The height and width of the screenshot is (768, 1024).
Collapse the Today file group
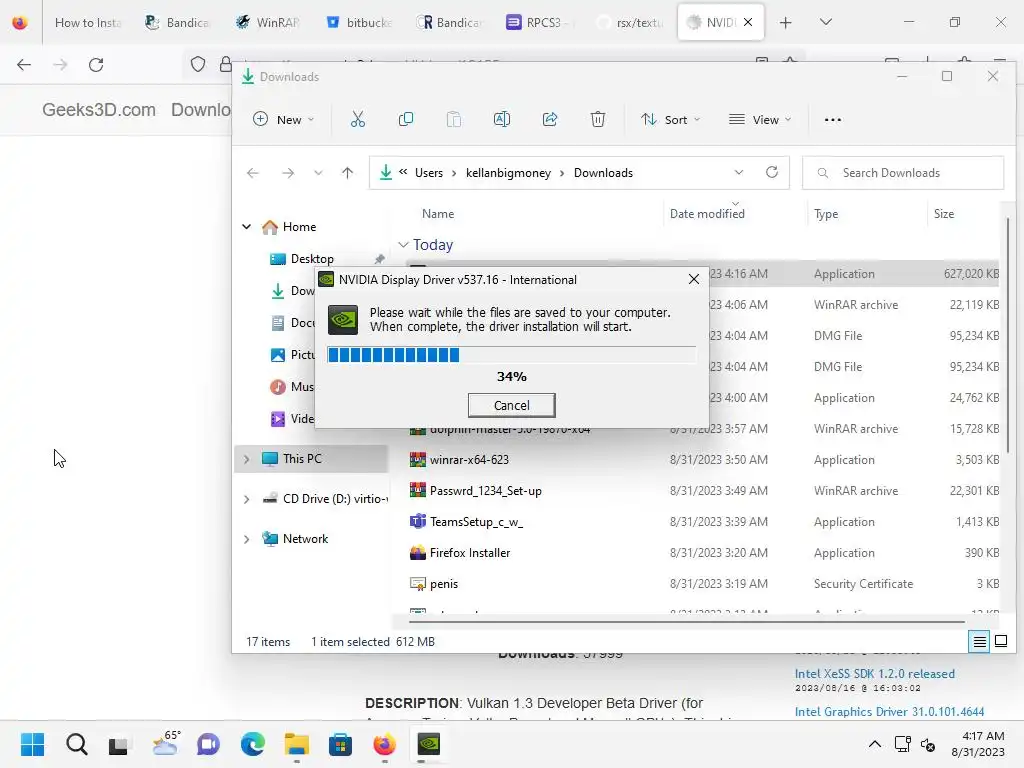(403, 245)
